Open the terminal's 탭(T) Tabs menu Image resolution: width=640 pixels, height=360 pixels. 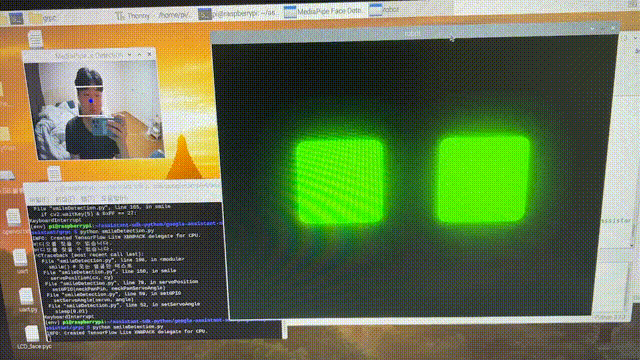coord(87,198)
